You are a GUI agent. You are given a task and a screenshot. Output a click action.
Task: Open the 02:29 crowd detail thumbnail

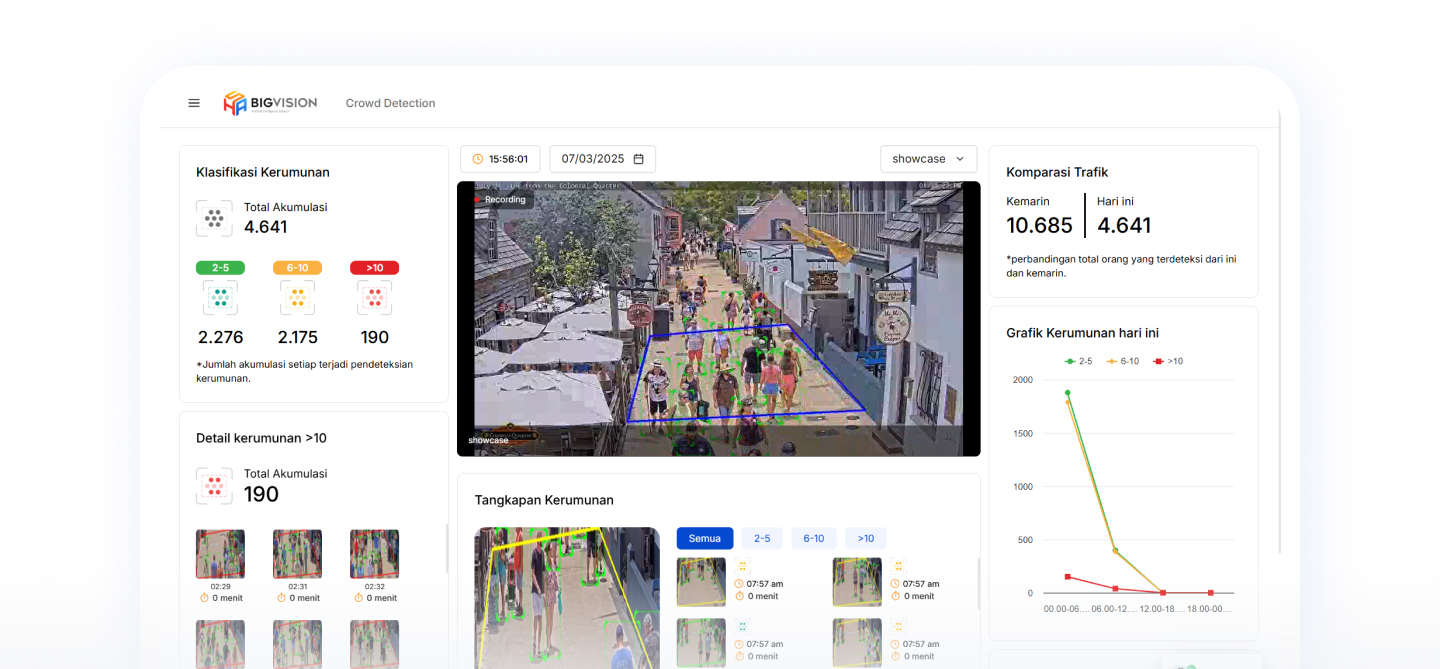click(x=220, y=555)
